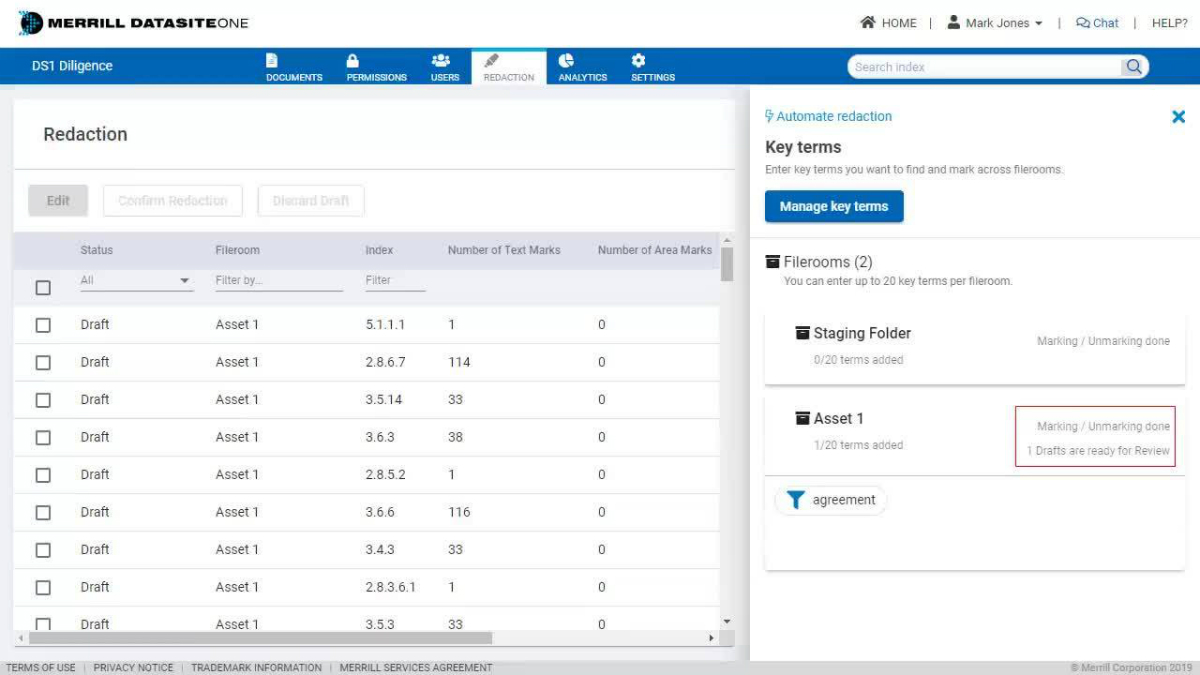The width and height of the screenshot is (1200, 675).
Task: Select the Analytics pie chart icon
Action: 566,61
